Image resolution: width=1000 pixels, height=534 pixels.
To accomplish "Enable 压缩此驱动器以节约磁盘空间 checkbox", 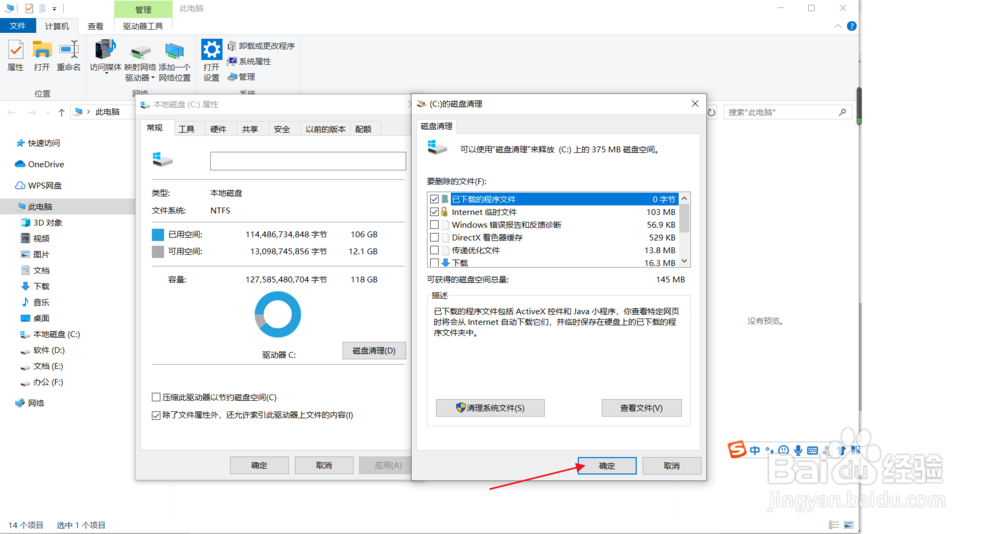I will pos(156,397).
